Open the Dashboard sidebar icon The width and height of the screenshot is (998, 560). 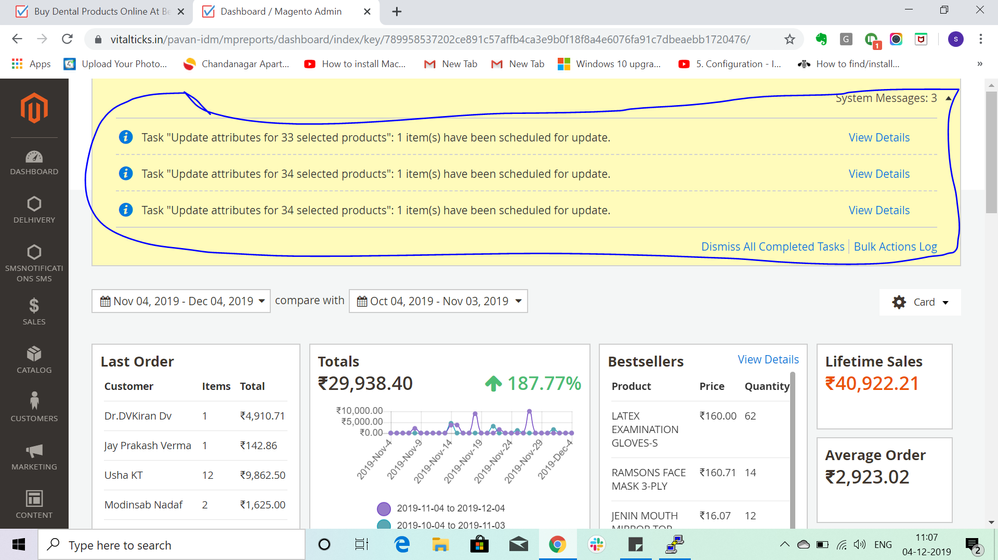(34, 162)
